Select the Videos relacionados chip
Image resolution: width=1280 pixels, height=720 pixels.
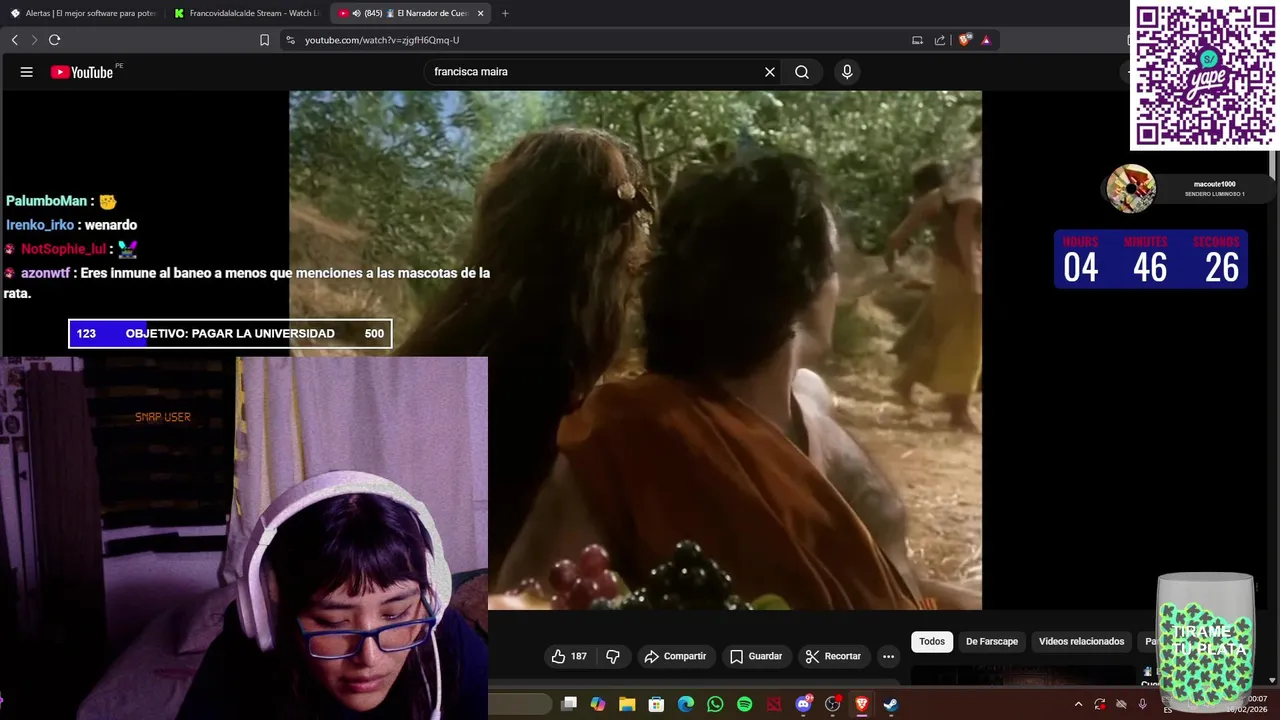(x=1081, y=641)
